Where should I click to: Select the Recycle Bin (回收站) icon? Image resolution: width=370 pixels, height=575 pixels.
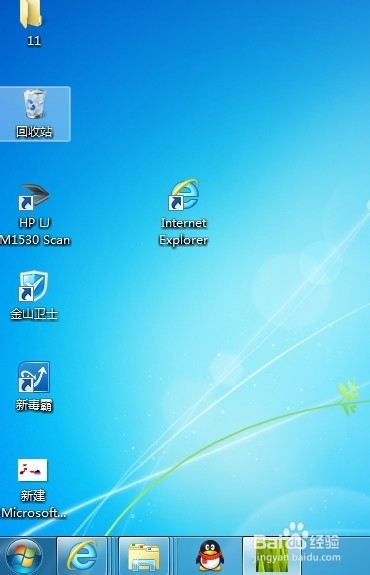coord(35,104)
